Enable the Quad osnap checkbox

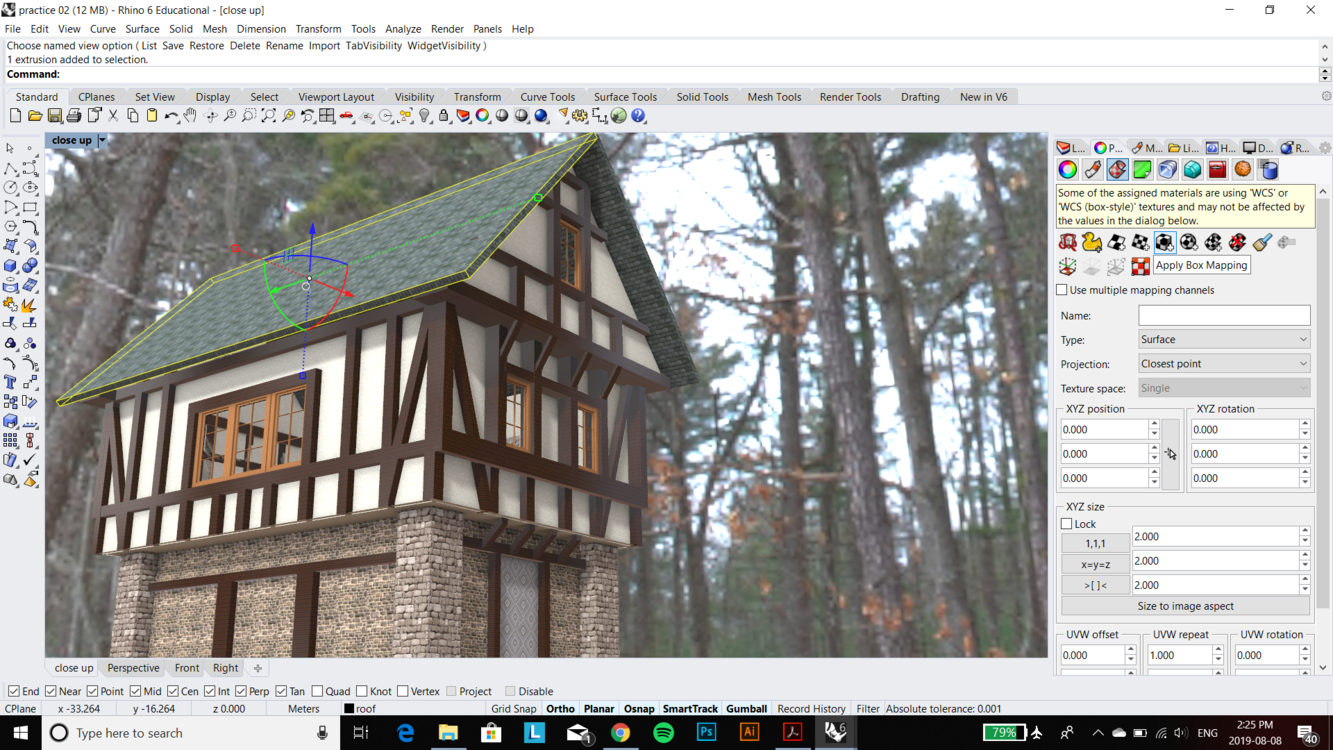point(317,691)
